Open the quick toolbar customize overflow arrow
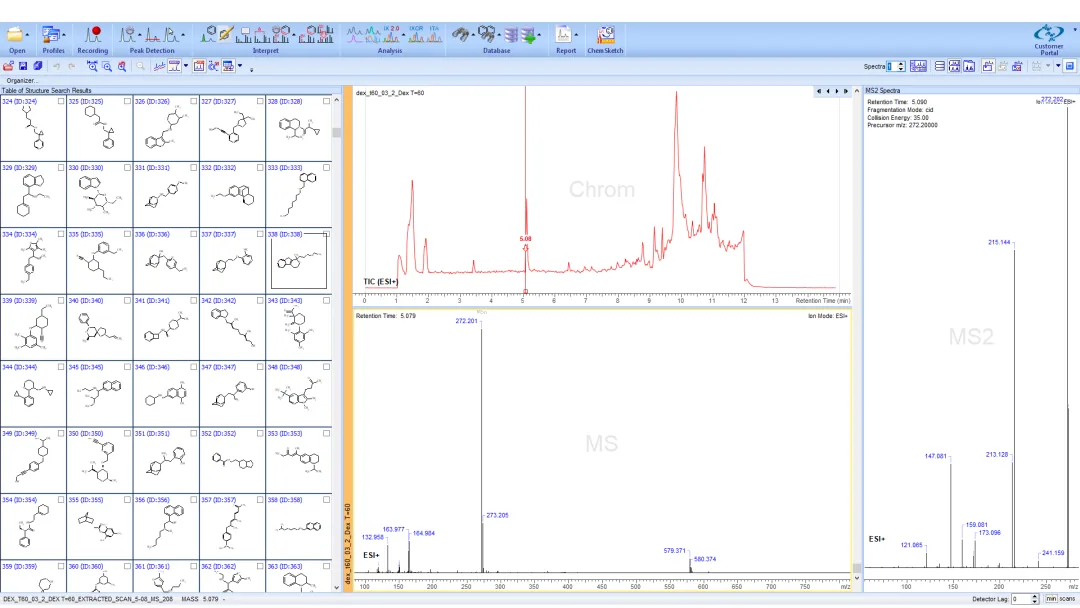This screenshot has height=608, width=1080. [x=251, y=69]
